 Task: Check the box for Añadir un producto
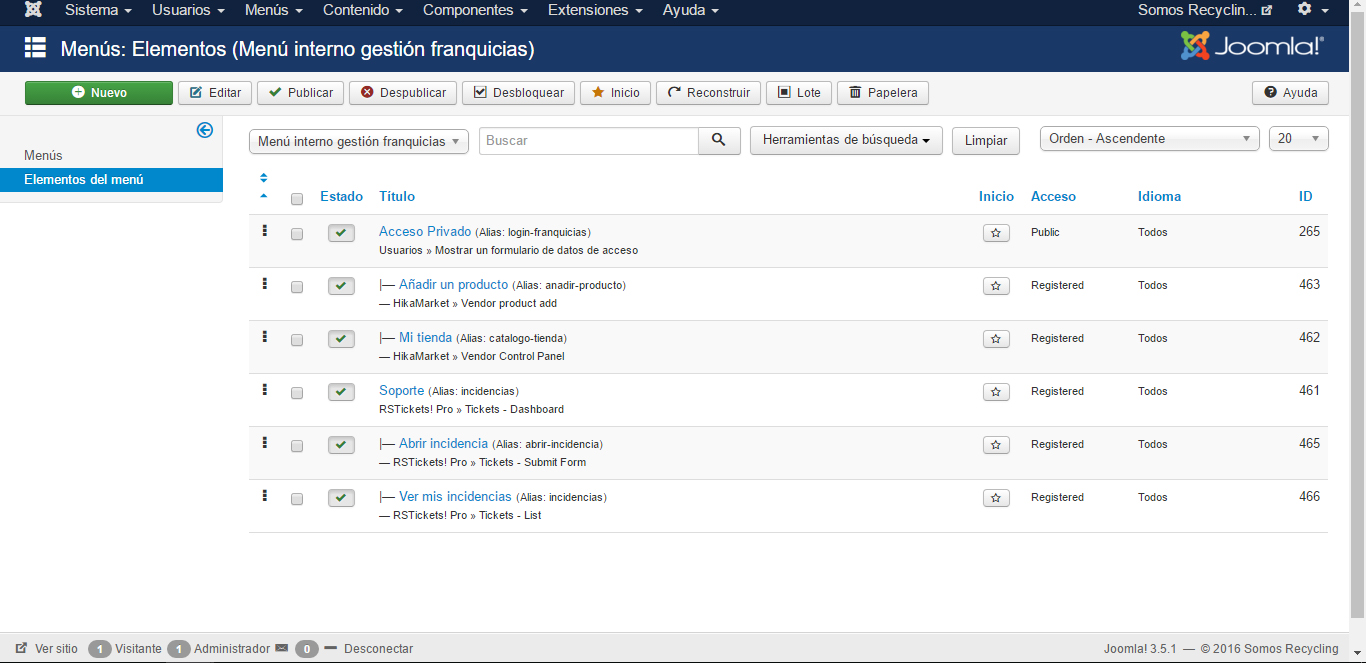(297, 287)
